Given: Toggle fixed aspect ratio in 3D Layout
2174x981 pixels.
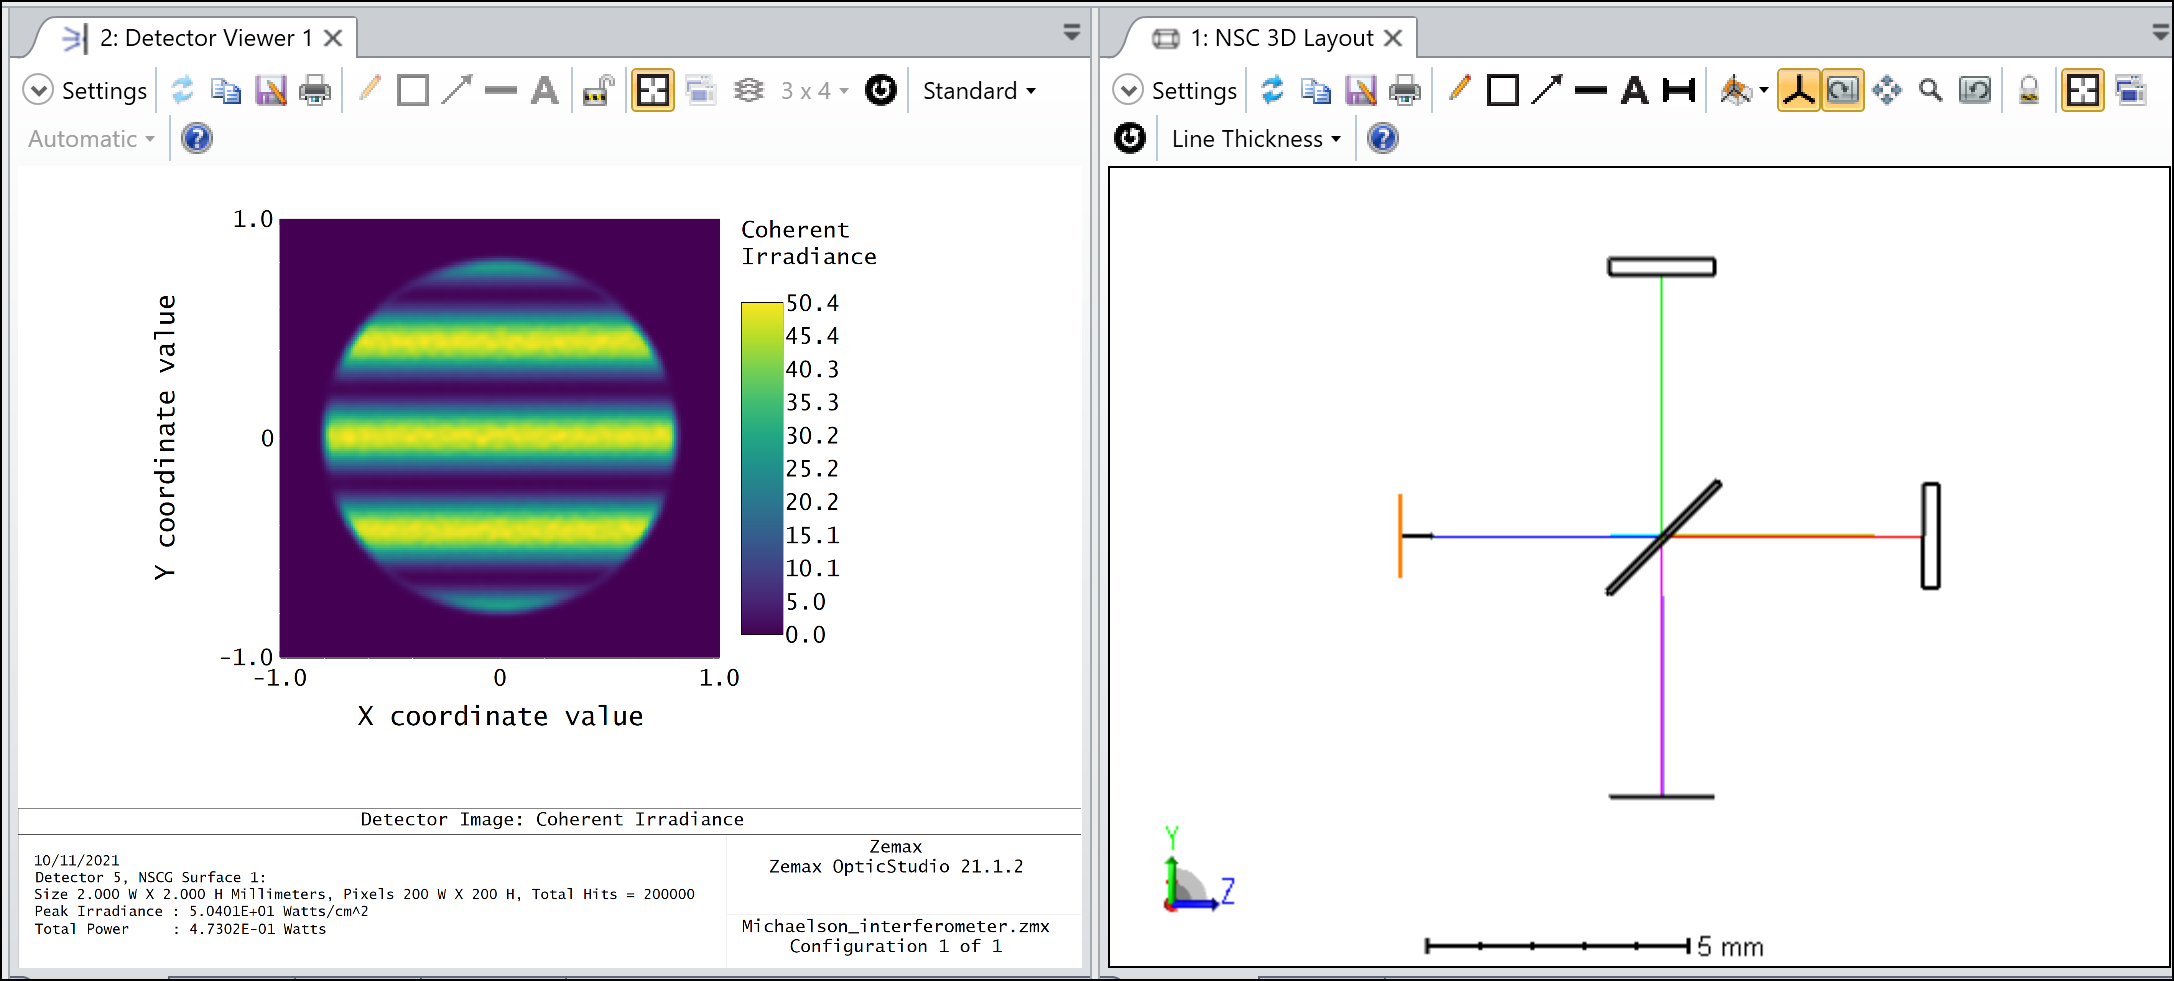Looking at the screenshot, I should 2083,90.
